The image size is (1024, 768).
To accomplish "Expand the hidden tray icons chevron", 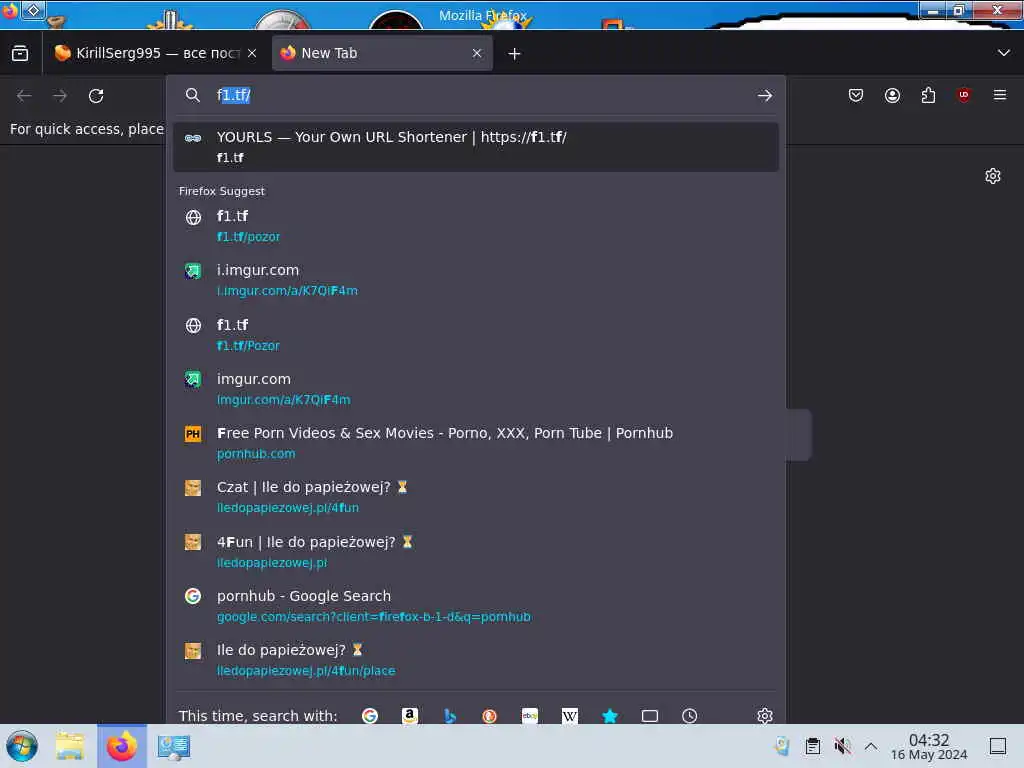I will point(871,745).
